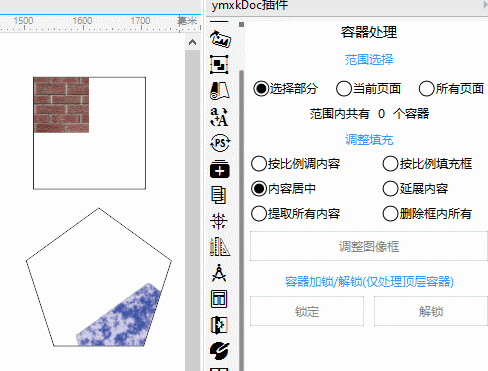The width and height of the screenshot is (488, 371).
Task: Click the mirrored page flip icon
Action: (x=219, y=325)
